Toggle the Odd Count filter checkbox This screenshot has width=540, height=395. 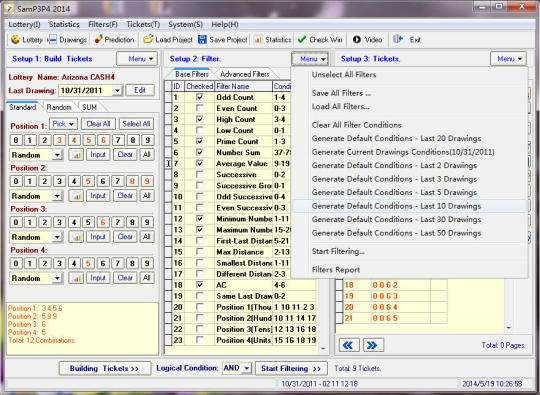click(x=199, y=97)
